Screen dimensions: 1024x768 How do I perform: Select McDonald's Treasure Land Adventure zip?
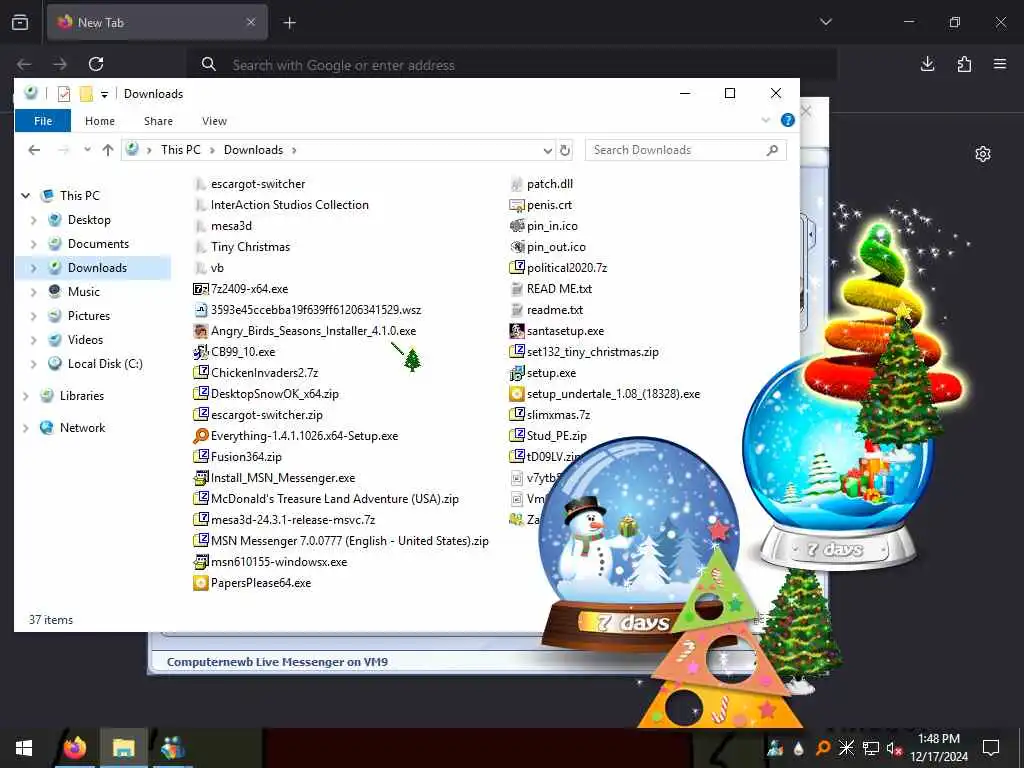click(x=327, y=499)
